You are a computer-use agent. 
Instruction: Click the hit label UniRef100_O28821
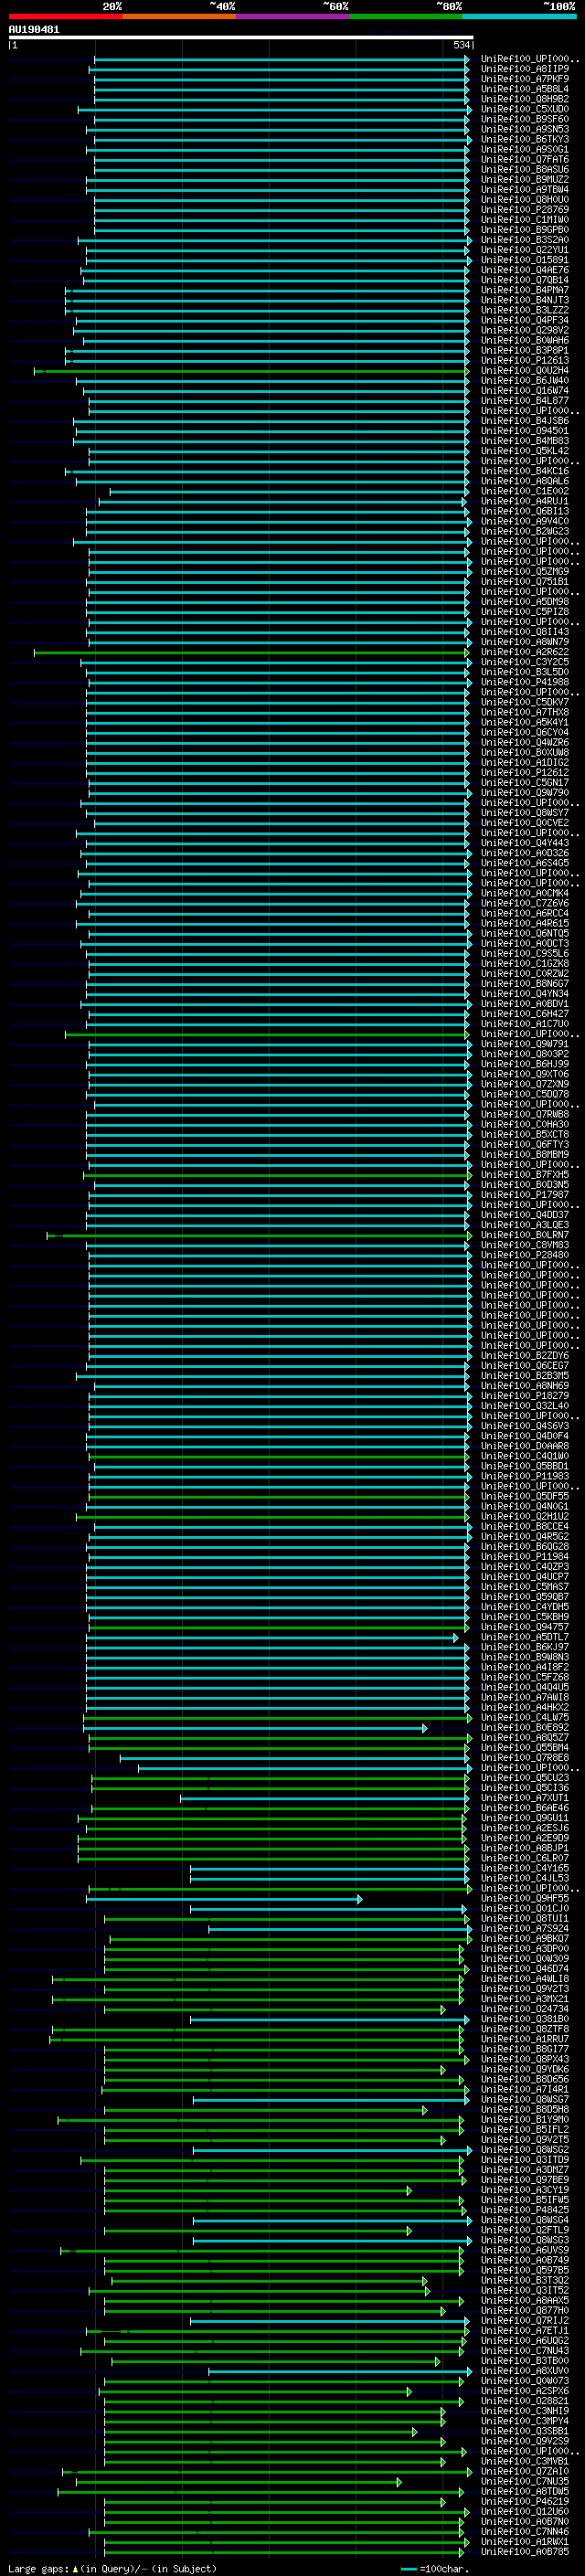[525, 2400]
